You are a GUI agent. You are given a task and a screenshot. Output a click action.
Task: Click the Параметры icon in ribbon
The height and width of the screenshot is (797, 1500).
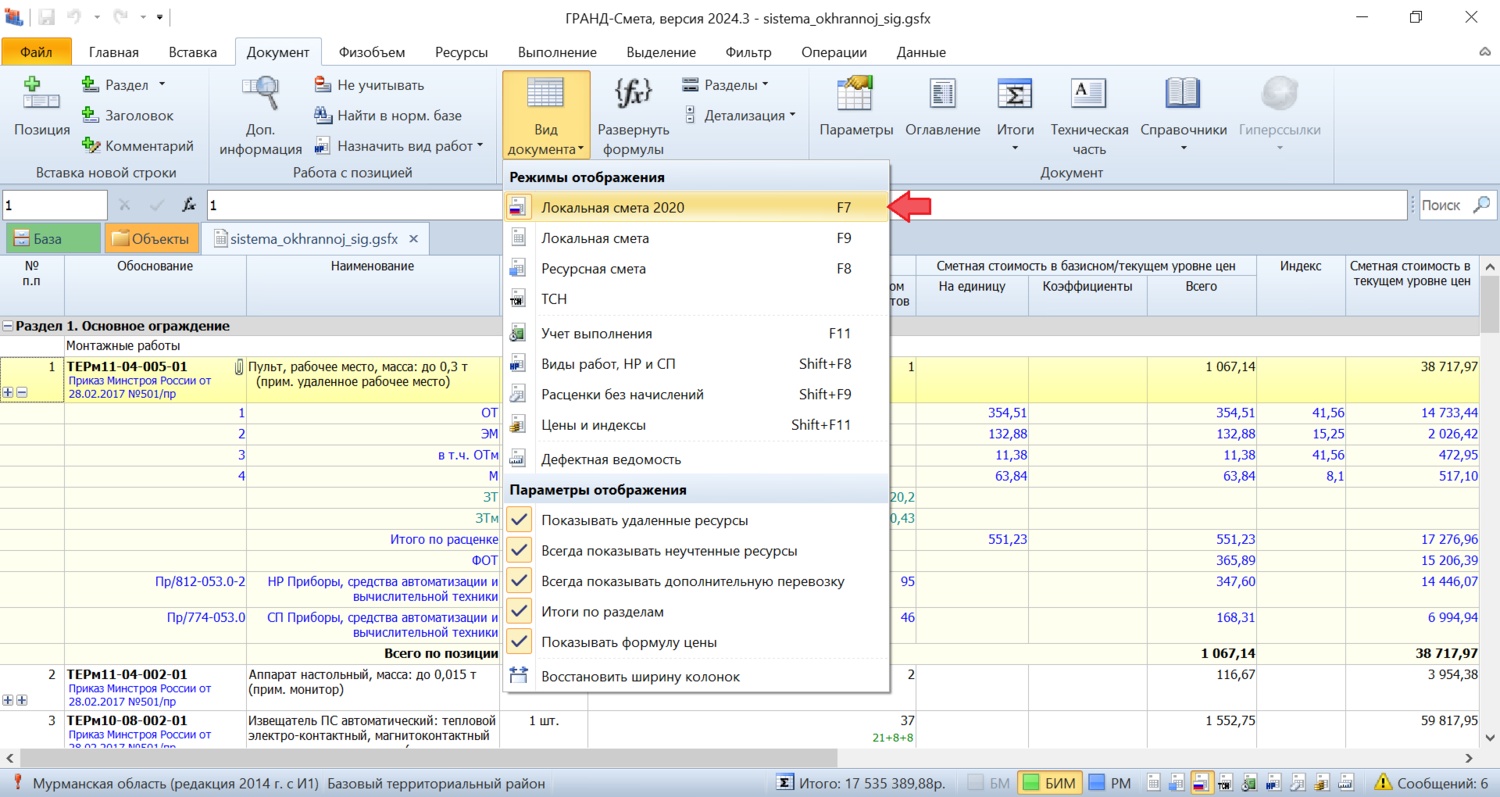[855, 96]
